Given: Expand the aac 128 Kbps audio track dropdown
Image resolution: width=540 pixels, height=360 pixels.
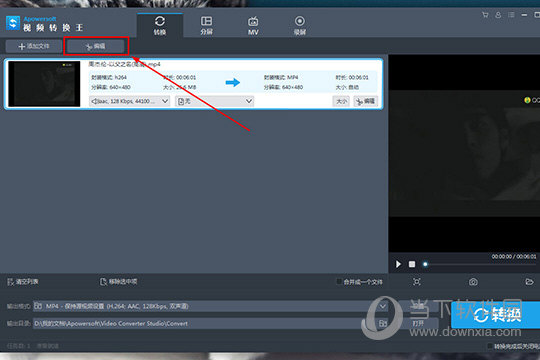Looking at the screenshot, I should click(129, 101).
